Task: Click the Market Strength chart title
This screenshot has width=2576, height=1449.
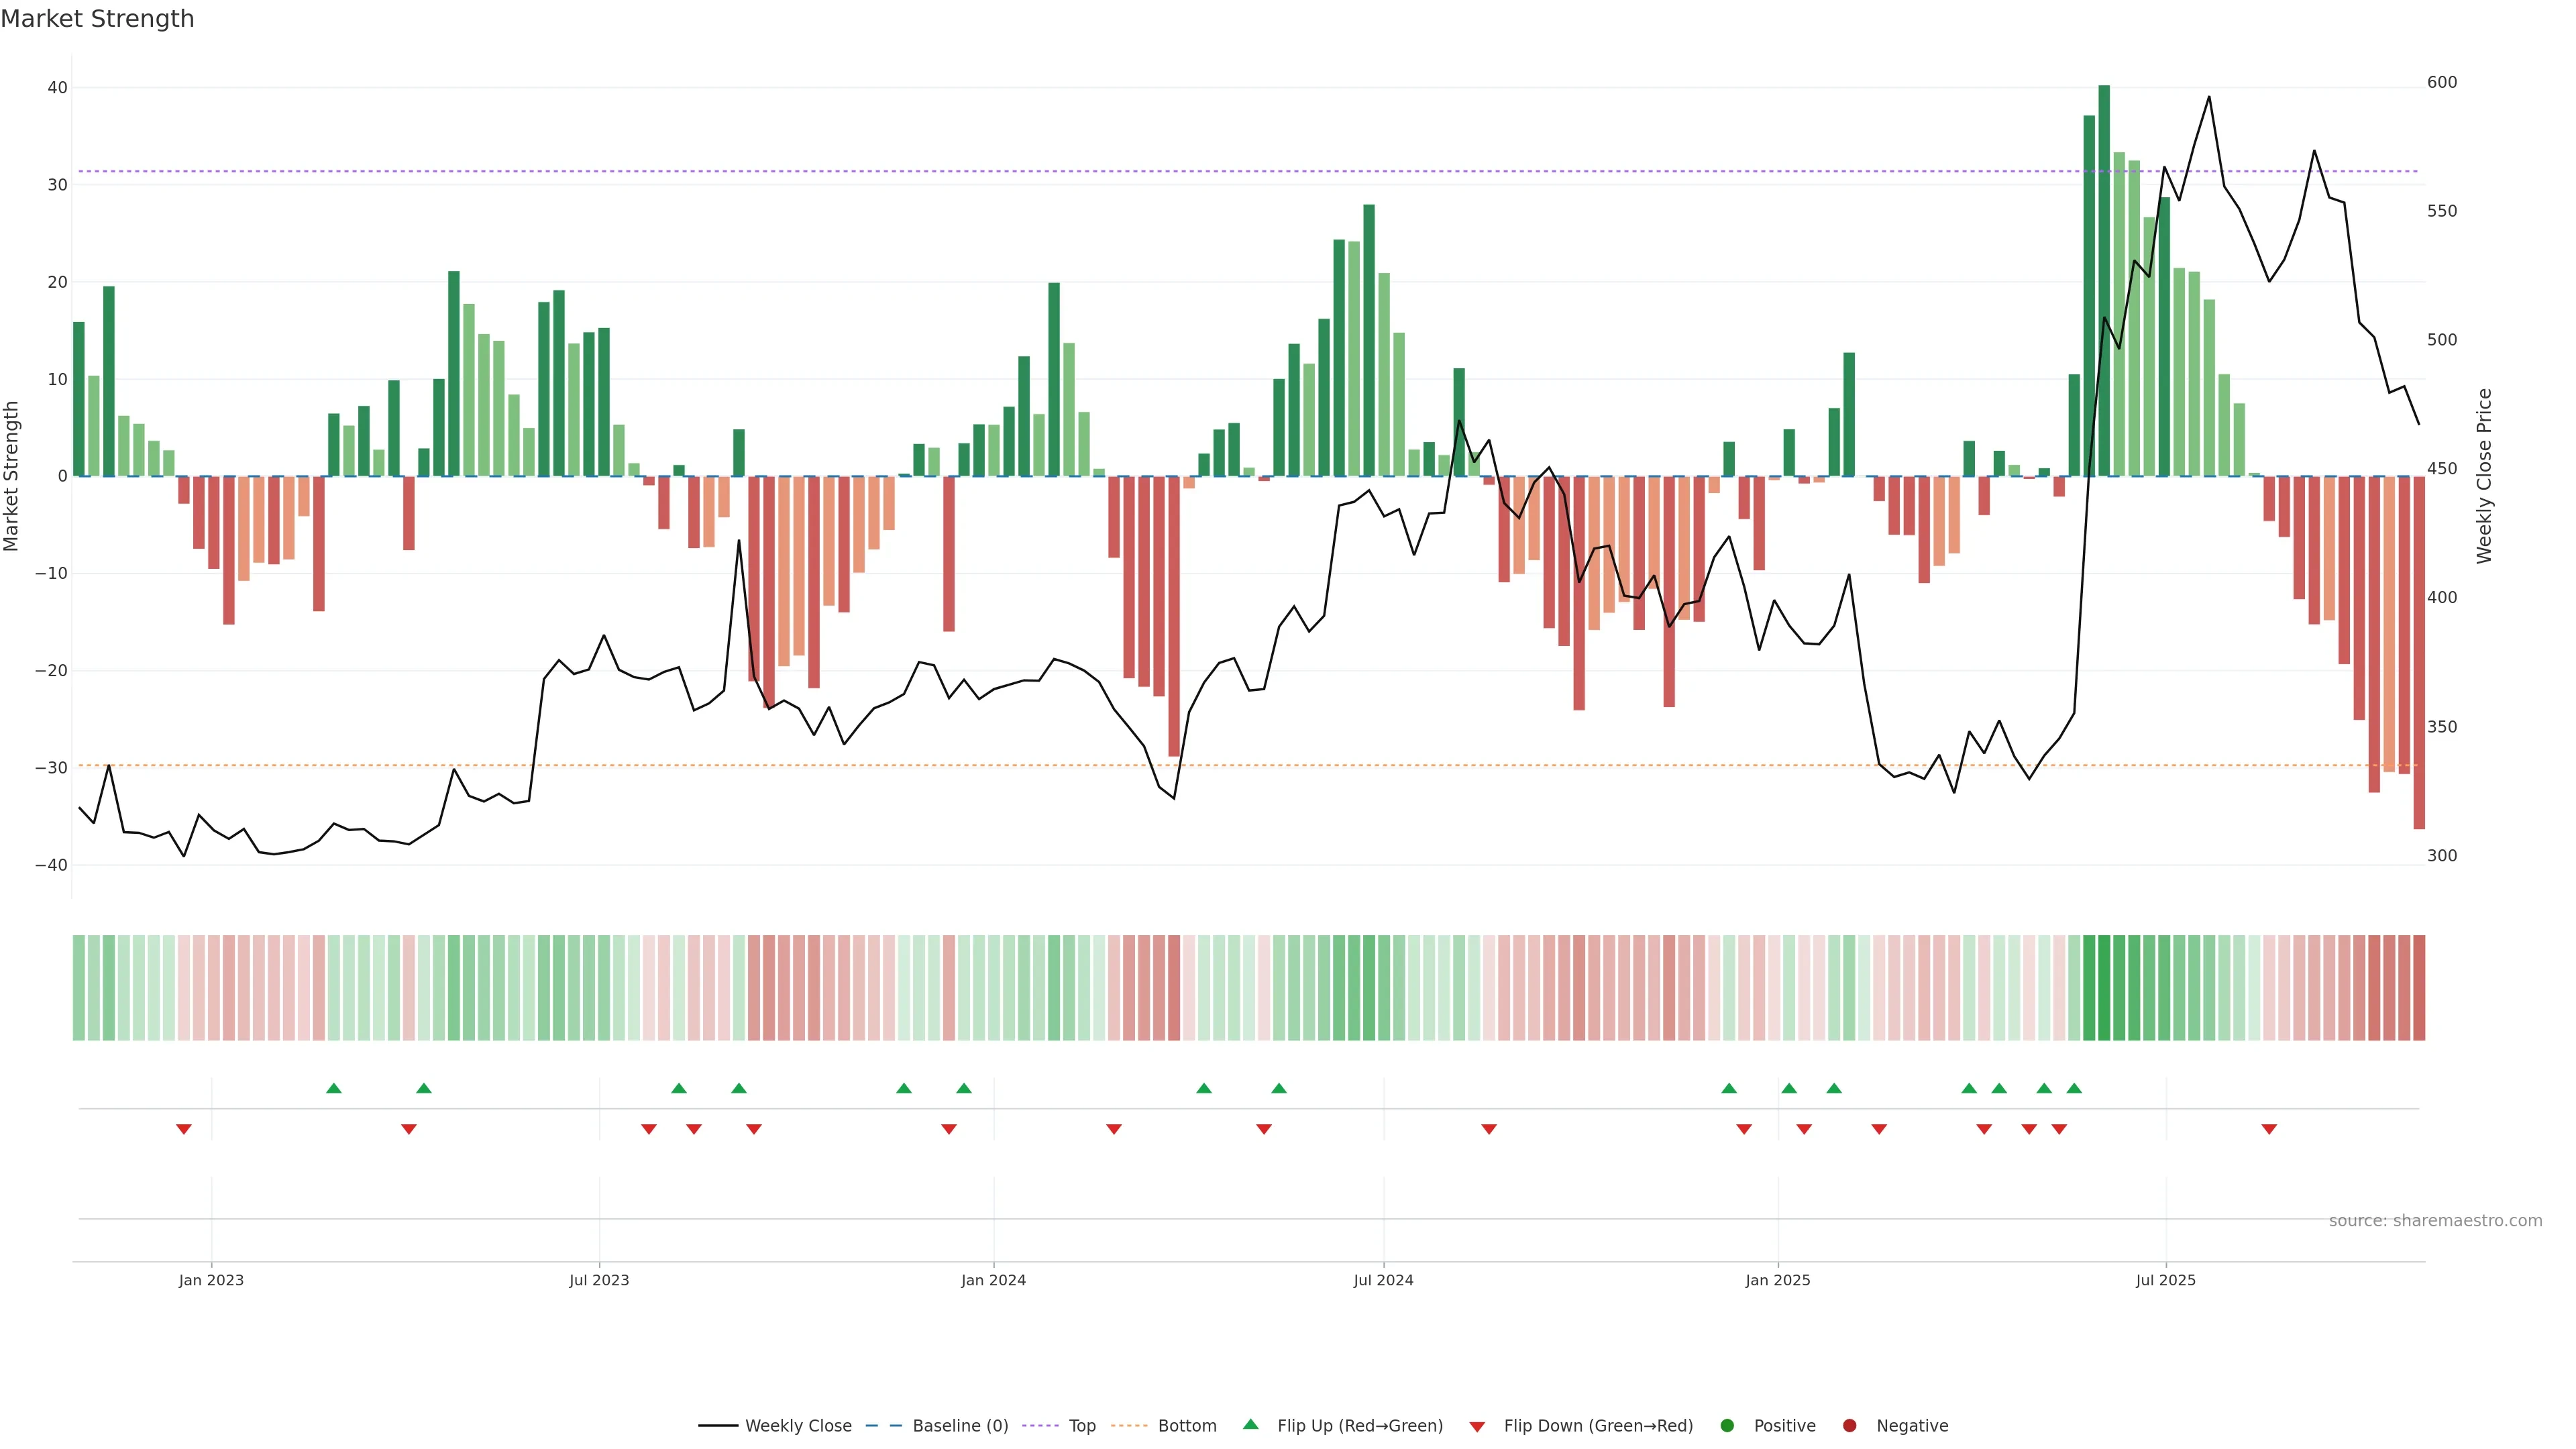Action: coord(98,19)
